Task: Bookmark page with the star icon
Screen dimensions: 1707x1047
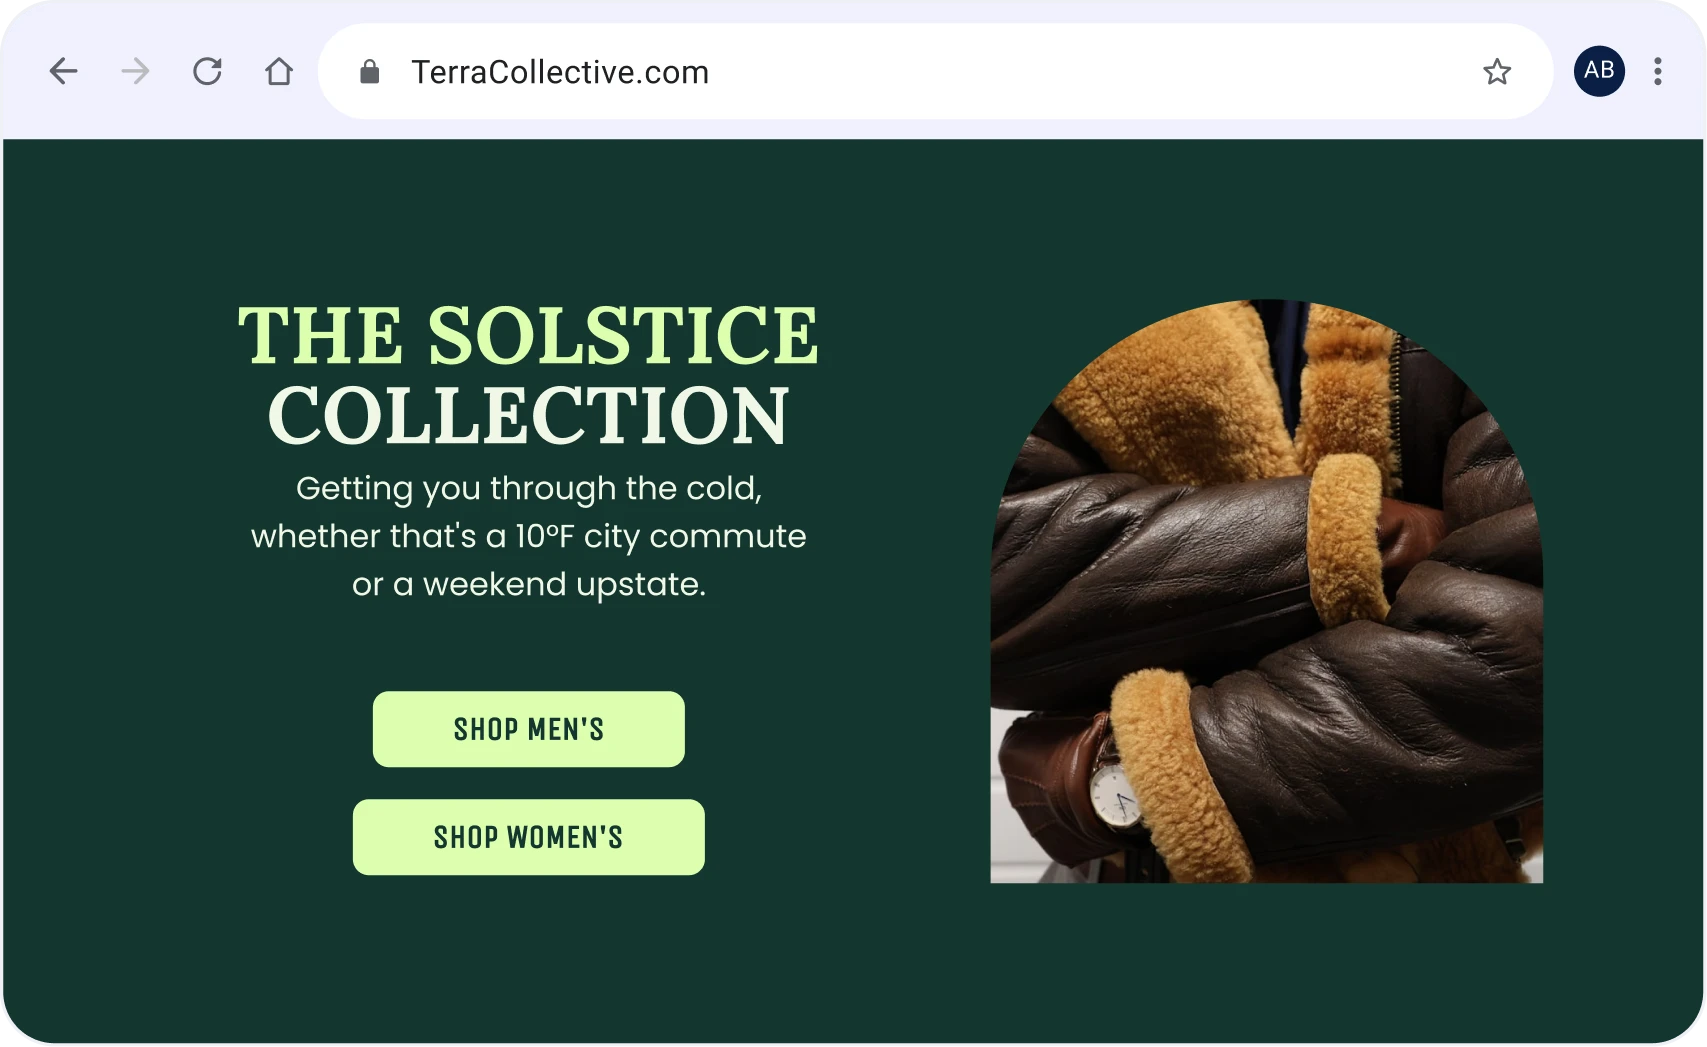Action: pos(1497,71)
